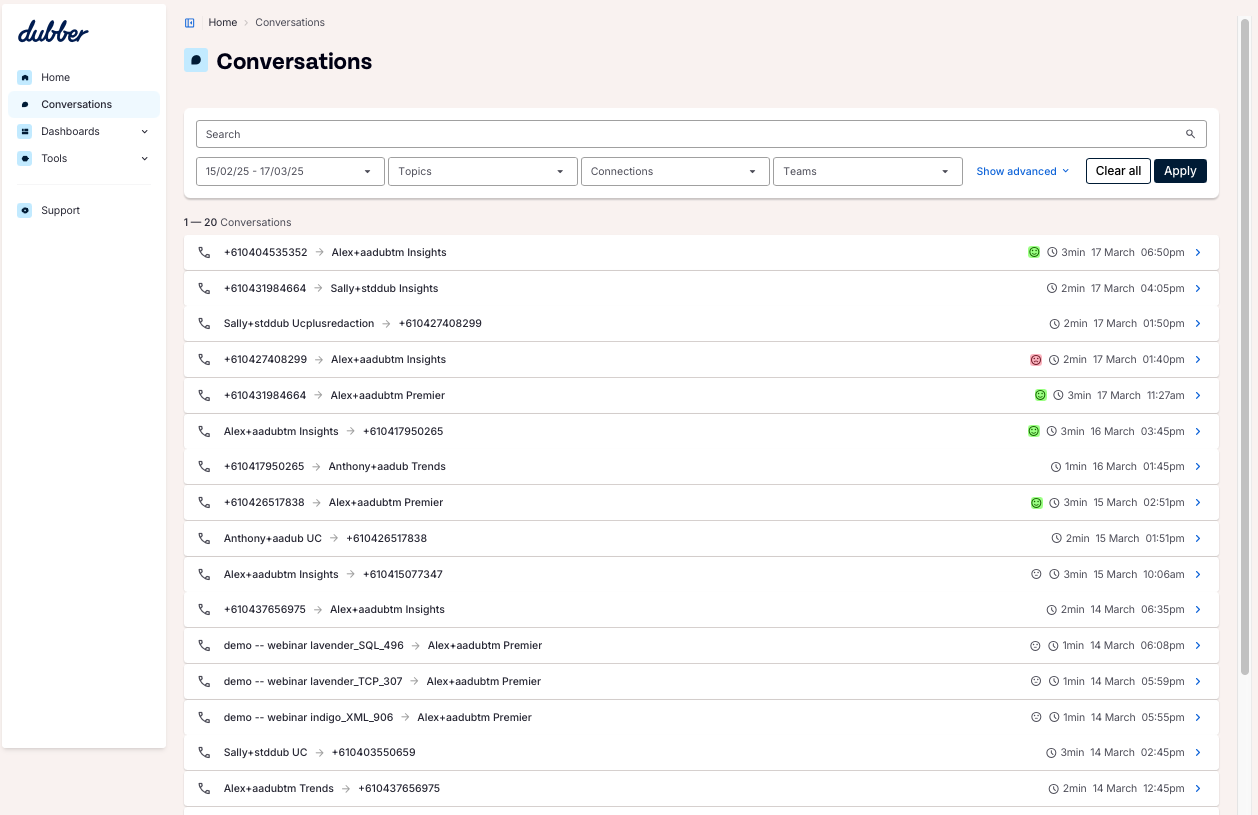Toggle the sidebar panel icon near breadcrumb
The width and height of the screenshot is (1258, 815).
click(190, 22)
